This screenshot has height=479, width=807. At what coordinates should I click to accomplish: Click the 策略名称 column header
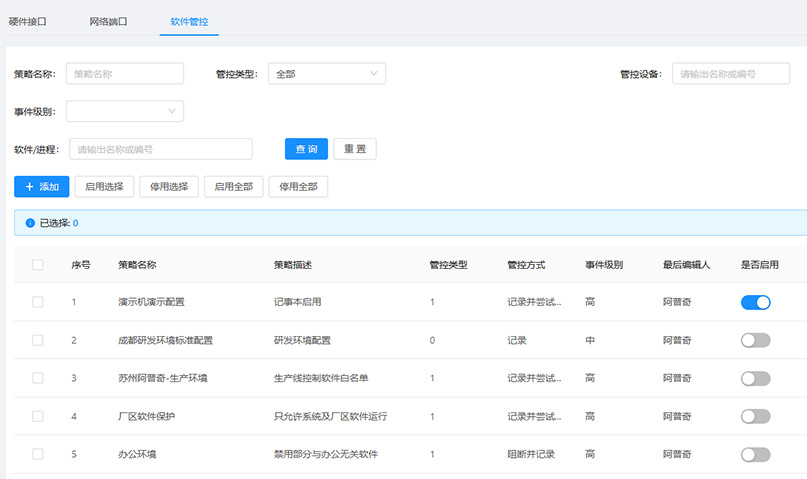point(137,265)
